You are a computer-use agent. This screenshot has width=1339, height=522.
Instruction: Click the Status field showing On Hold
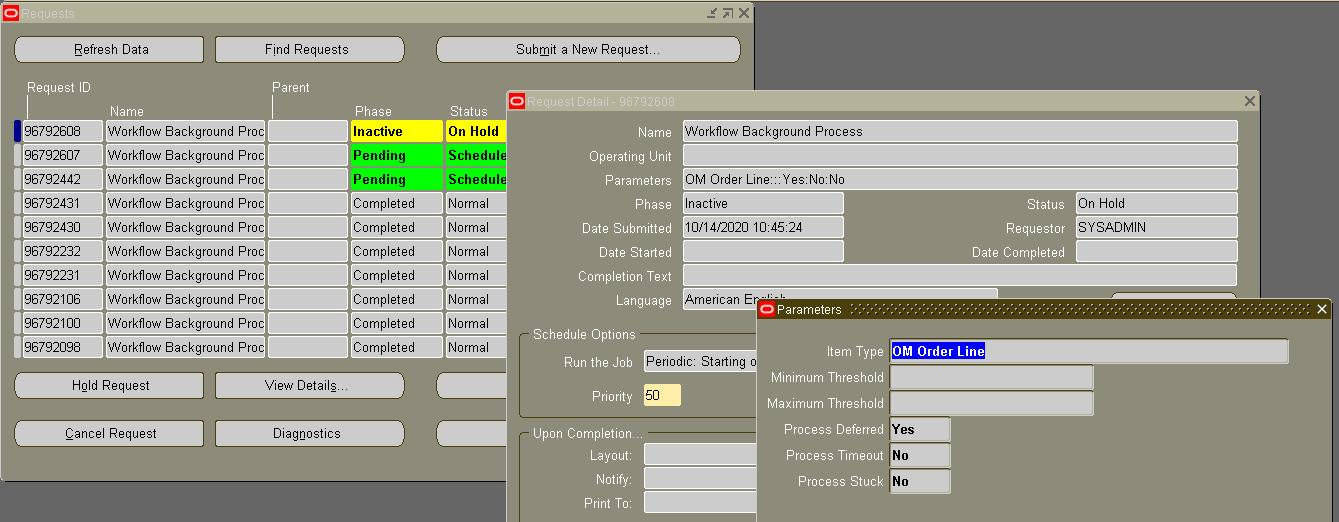click(1156, 203)
